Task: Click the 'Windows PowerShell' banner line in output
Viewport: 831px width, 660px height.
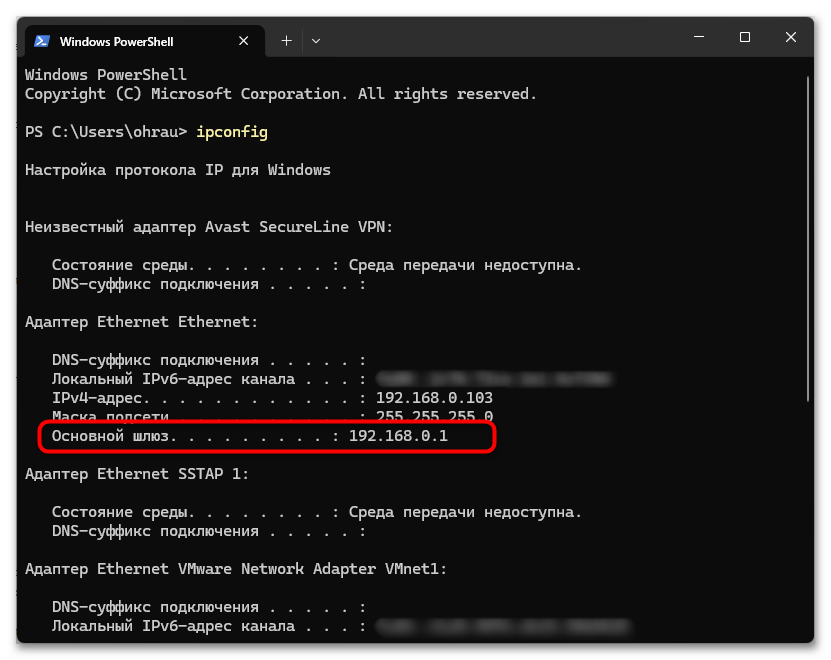Action: [105, 75]
